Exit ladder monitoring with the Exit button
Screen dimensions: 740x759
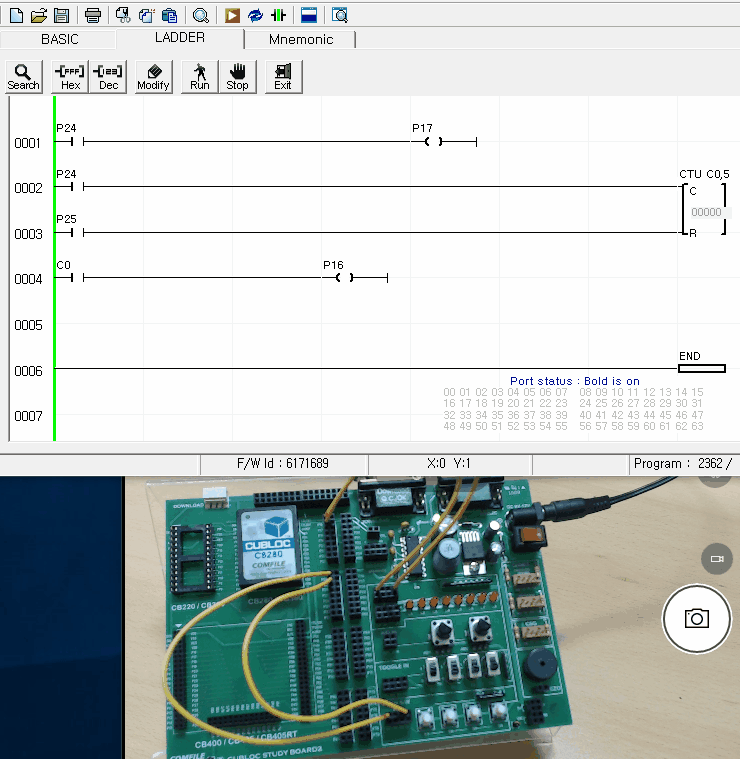(283, 77)
